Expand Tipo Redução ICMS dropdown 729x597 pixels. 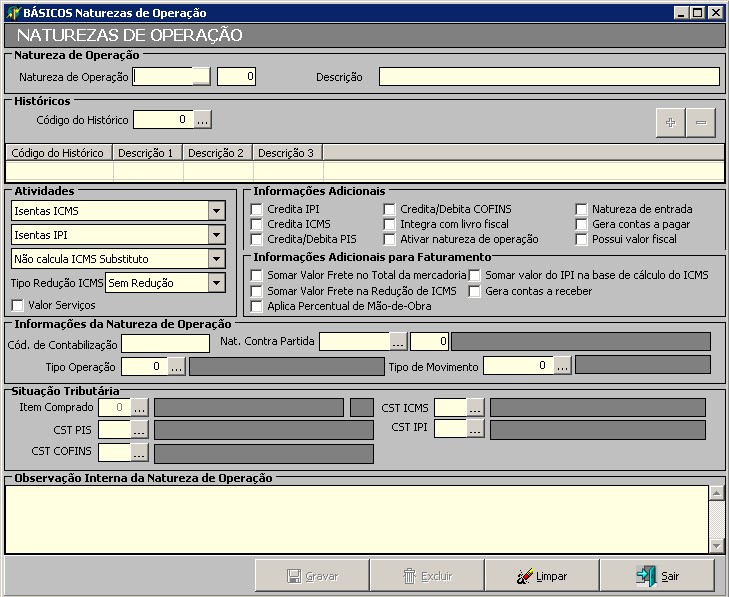(216, 283)
